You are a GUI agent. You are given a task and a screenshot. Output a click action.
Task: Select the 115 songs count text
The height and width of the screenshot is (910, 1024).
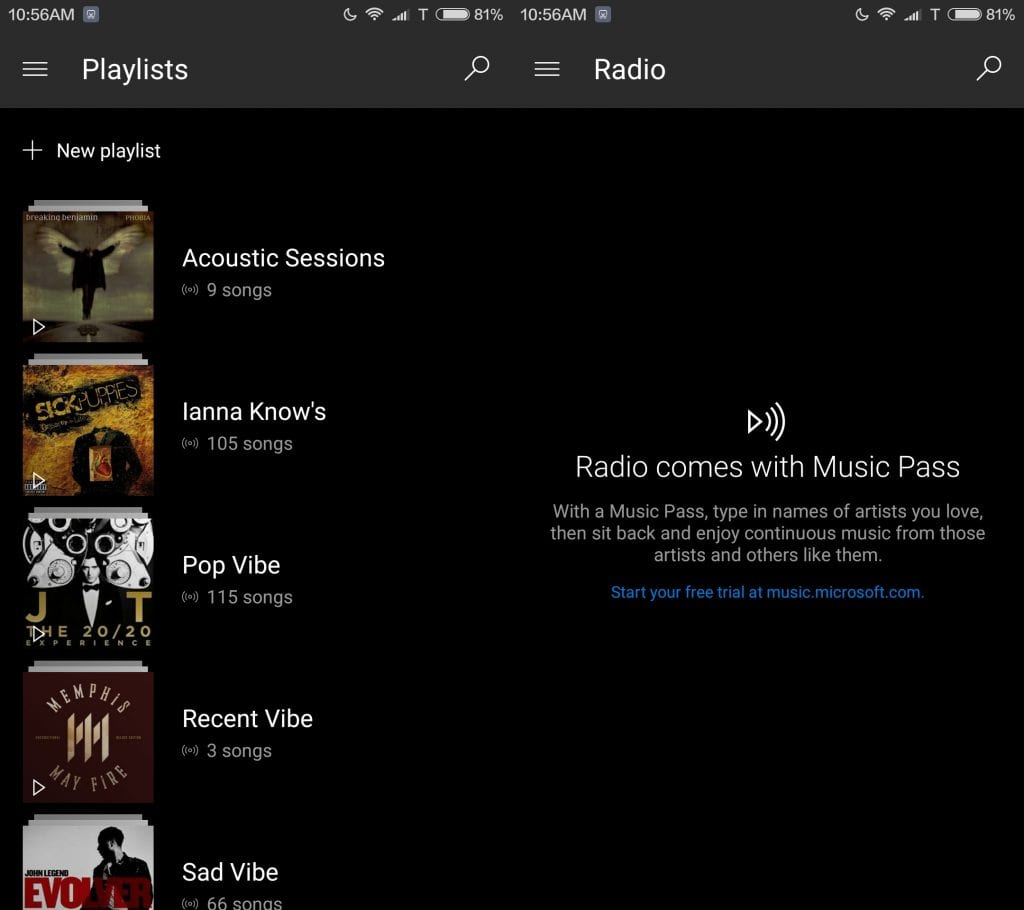coord(249,597)
